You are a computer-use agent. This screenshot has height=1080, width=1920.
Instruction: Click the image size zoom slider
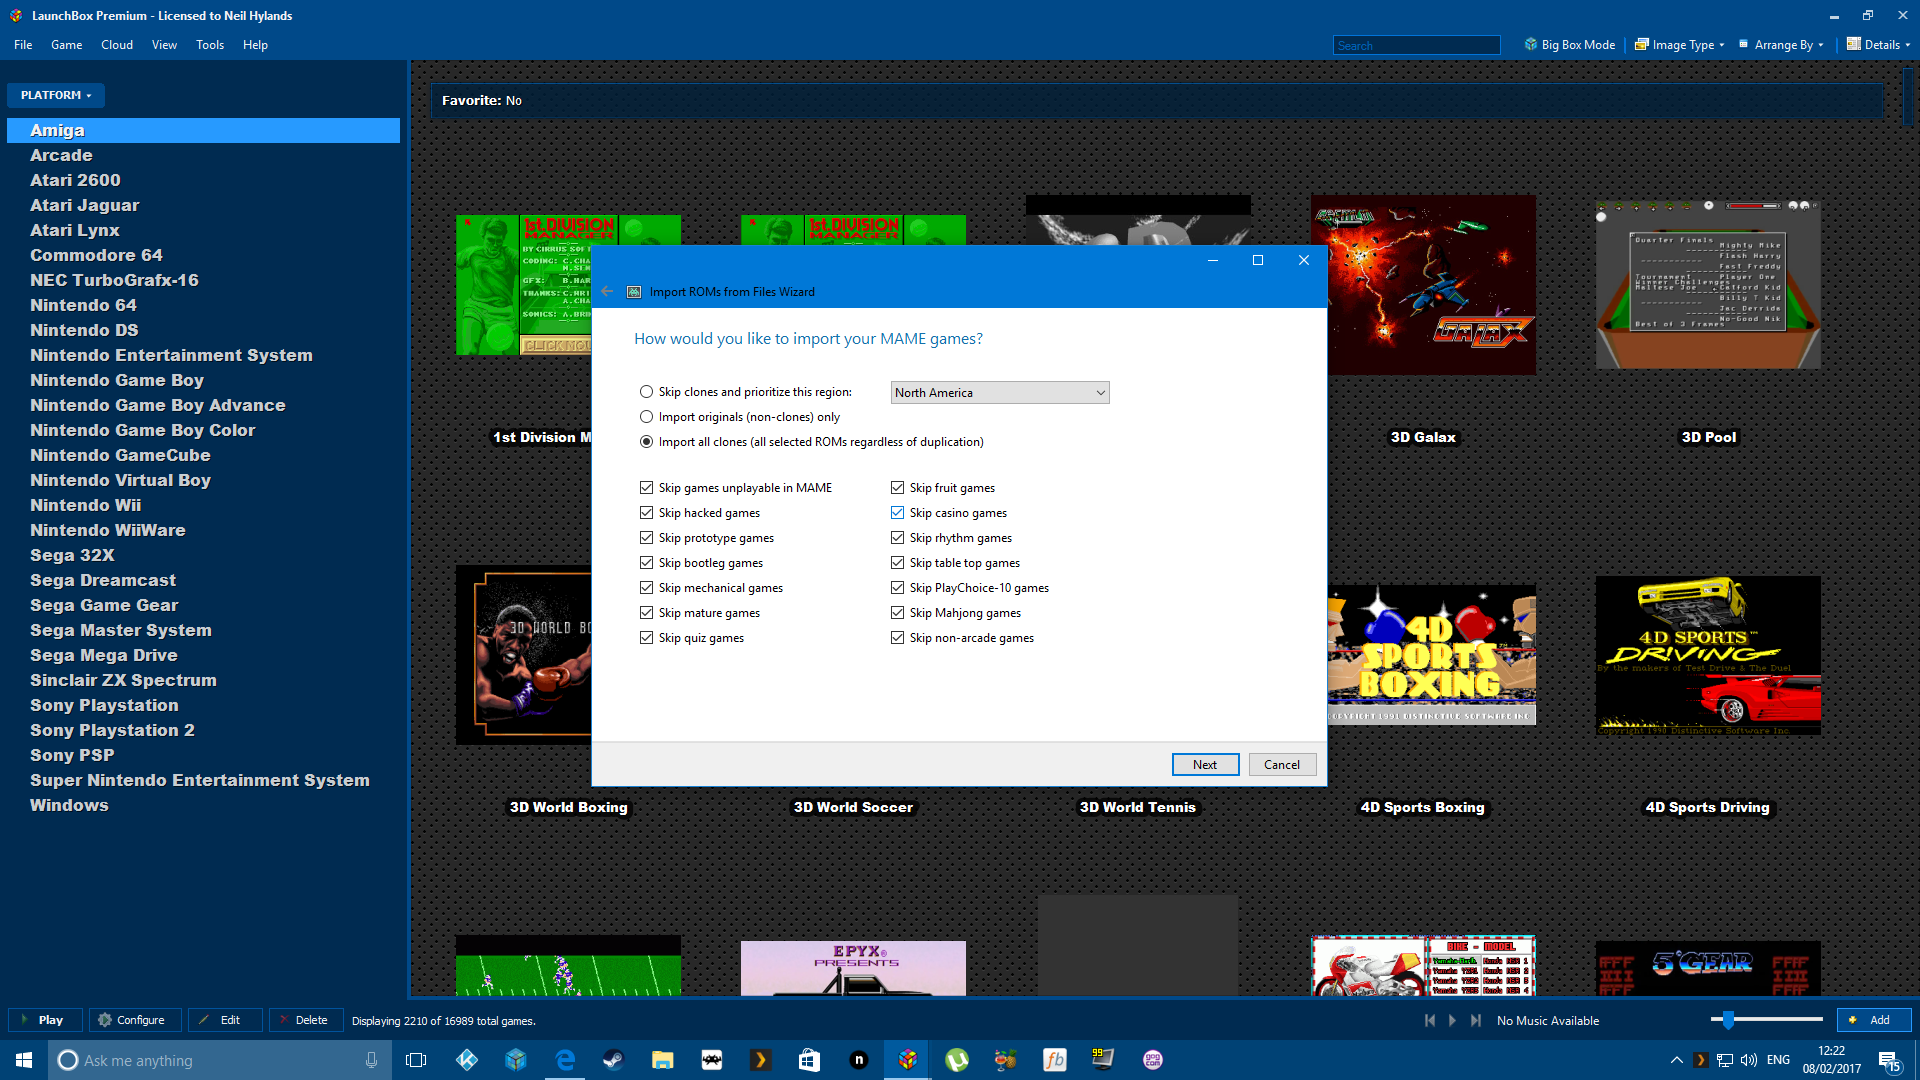click(1768, 1020)
